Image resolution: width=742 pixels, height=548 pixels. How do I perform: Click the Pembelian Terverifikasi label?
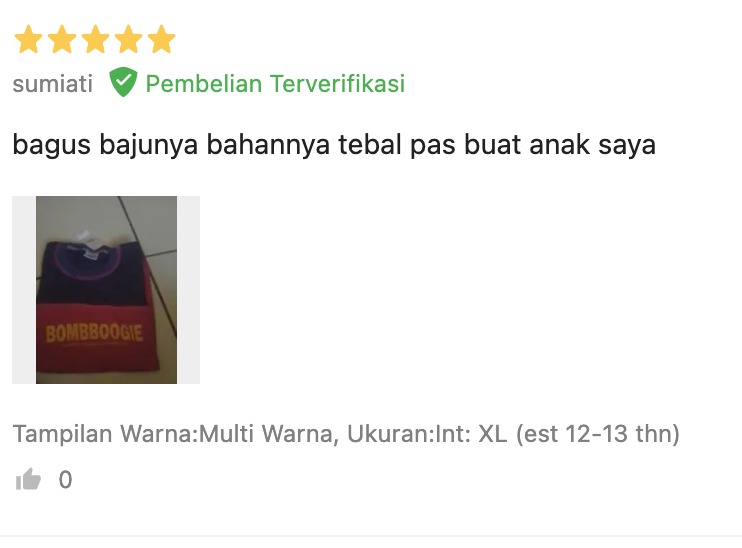275,84
